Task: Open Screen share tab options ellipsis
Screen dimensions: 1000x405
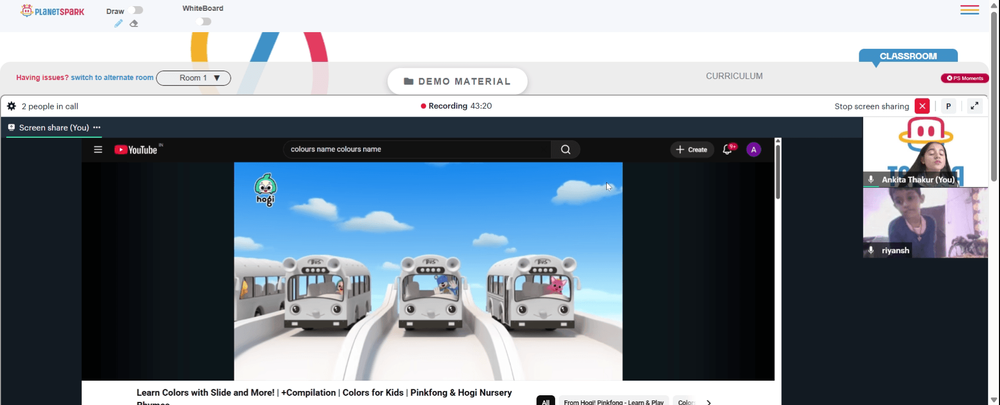Action: coord(97,128)
